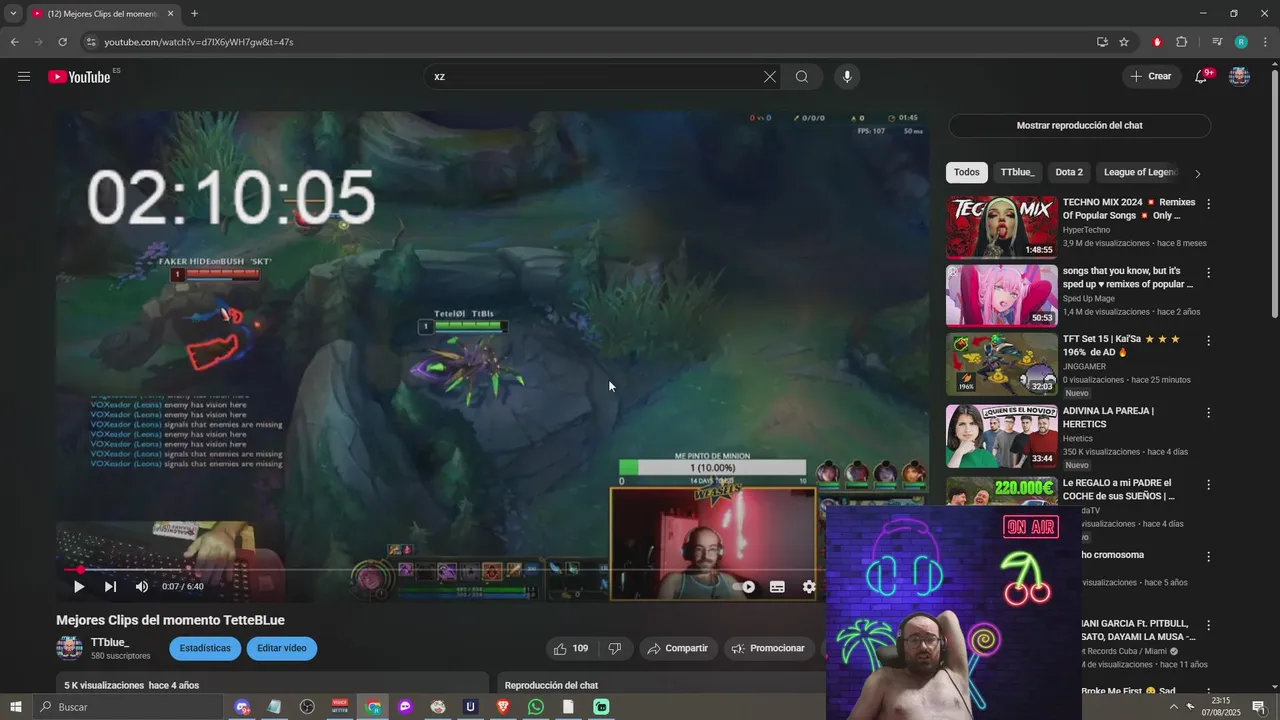Toggle the autoplay switch in player
This screenshot has height=720, width=1280.
click(745, 587)
